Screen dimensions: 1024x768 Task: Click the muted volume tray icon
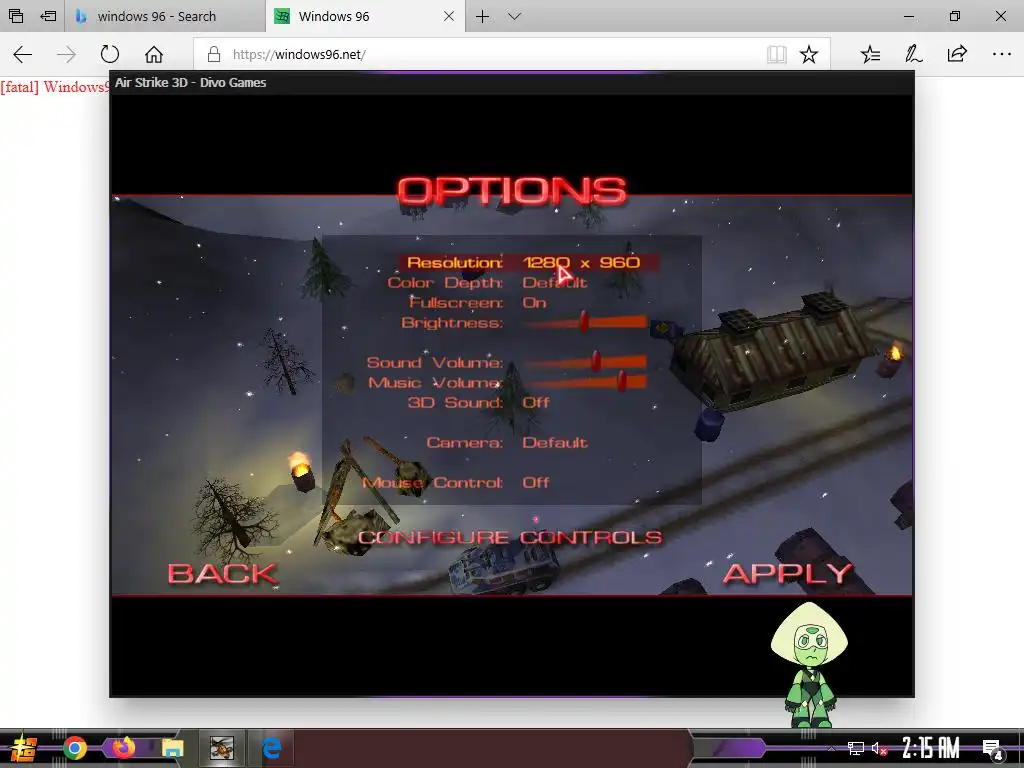(x=879, y=748)
